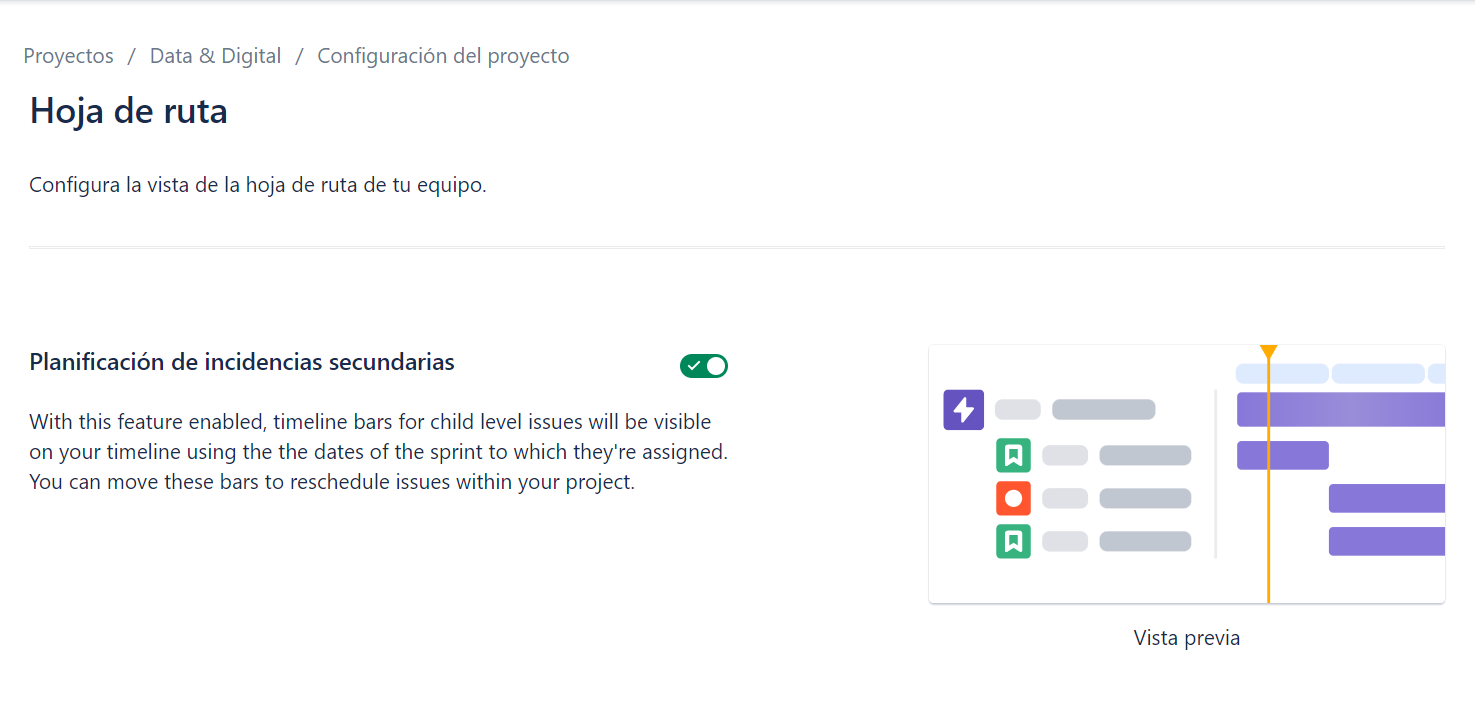Screen dimensions: 1475x708
Task: Click the Vista previa caption
Action: 1187,638
